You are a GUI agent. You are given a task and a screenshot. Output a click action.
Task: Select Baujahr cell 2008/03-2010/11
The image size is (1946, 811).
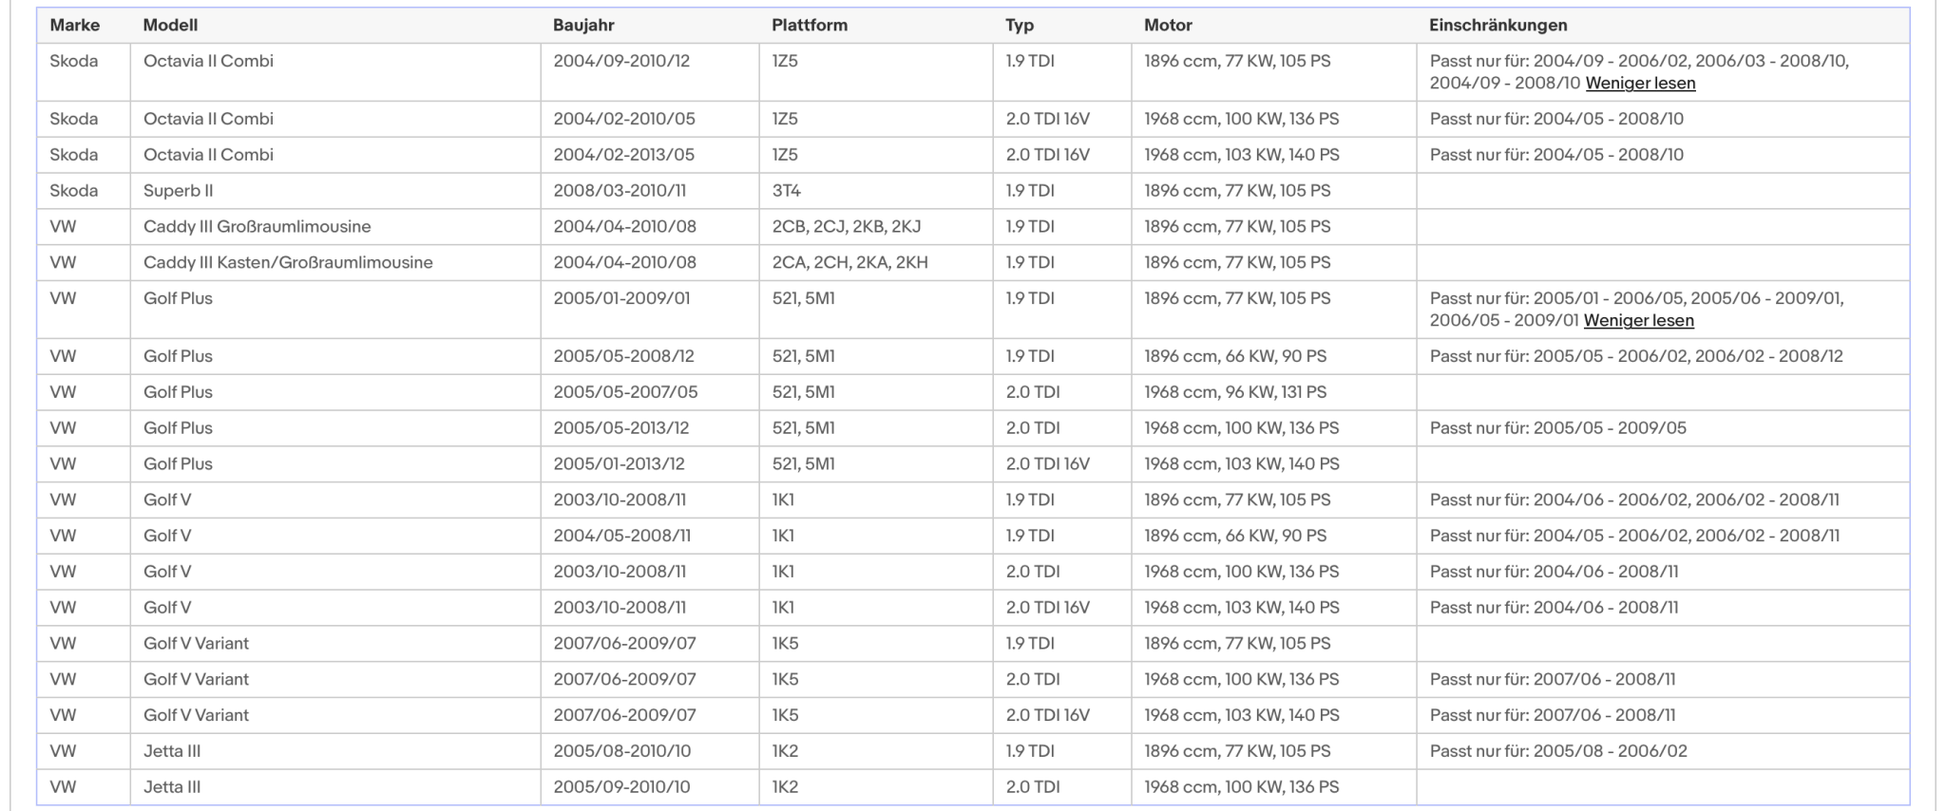[621, 191]
